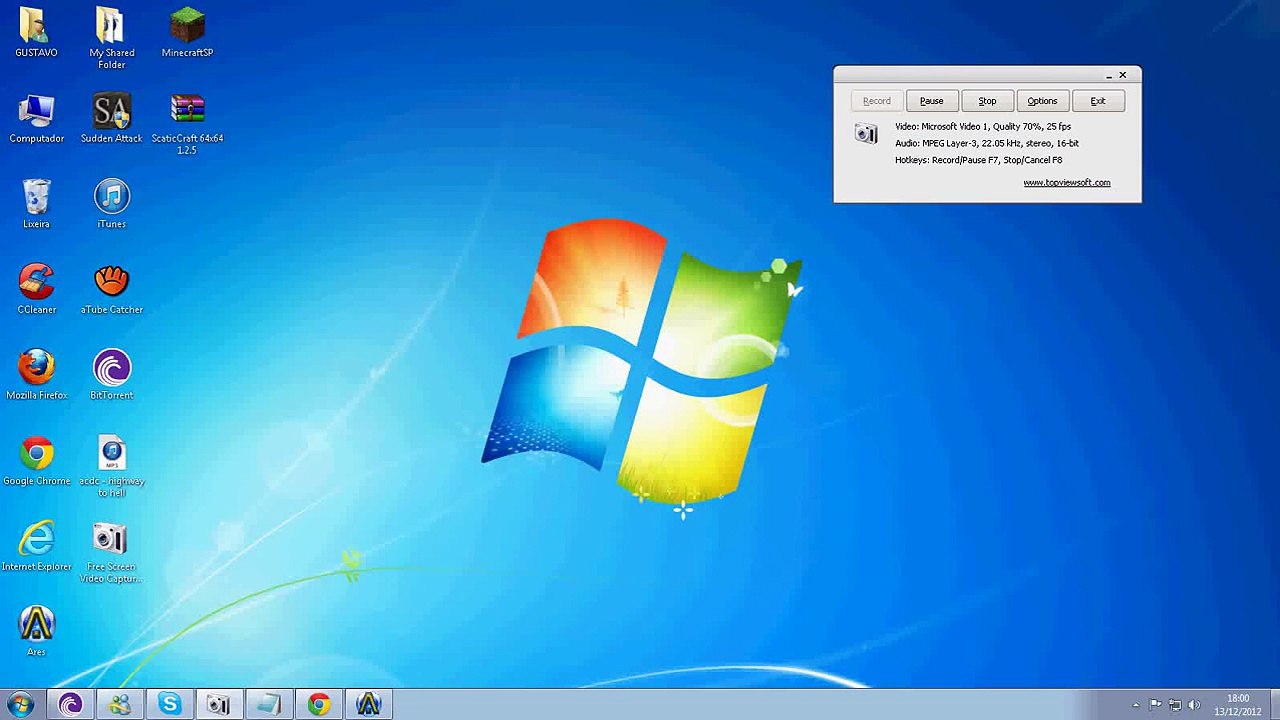Image resolution: width=1280 pixels, height=720 pixels.
Task: Open the Action Center flag icon
Action: point(1155,705)
